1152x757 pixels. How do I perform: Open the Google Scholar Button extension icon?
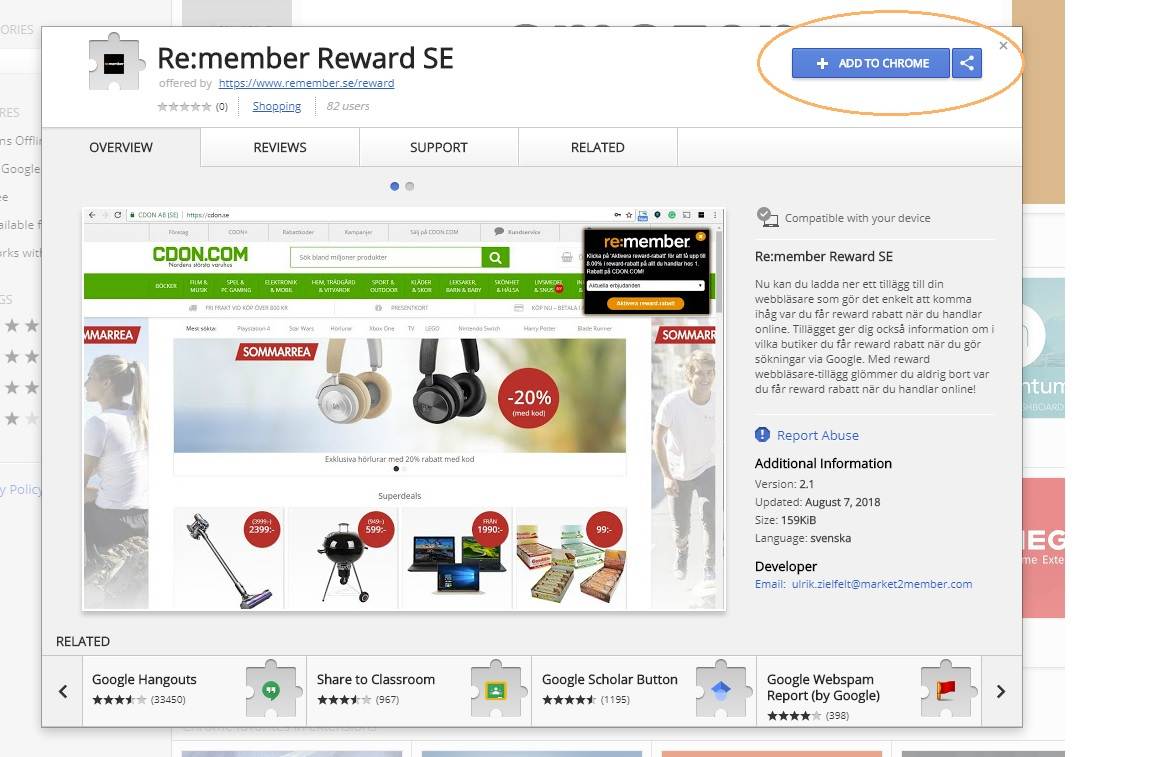pyautogui.click(x=722, y=689)
